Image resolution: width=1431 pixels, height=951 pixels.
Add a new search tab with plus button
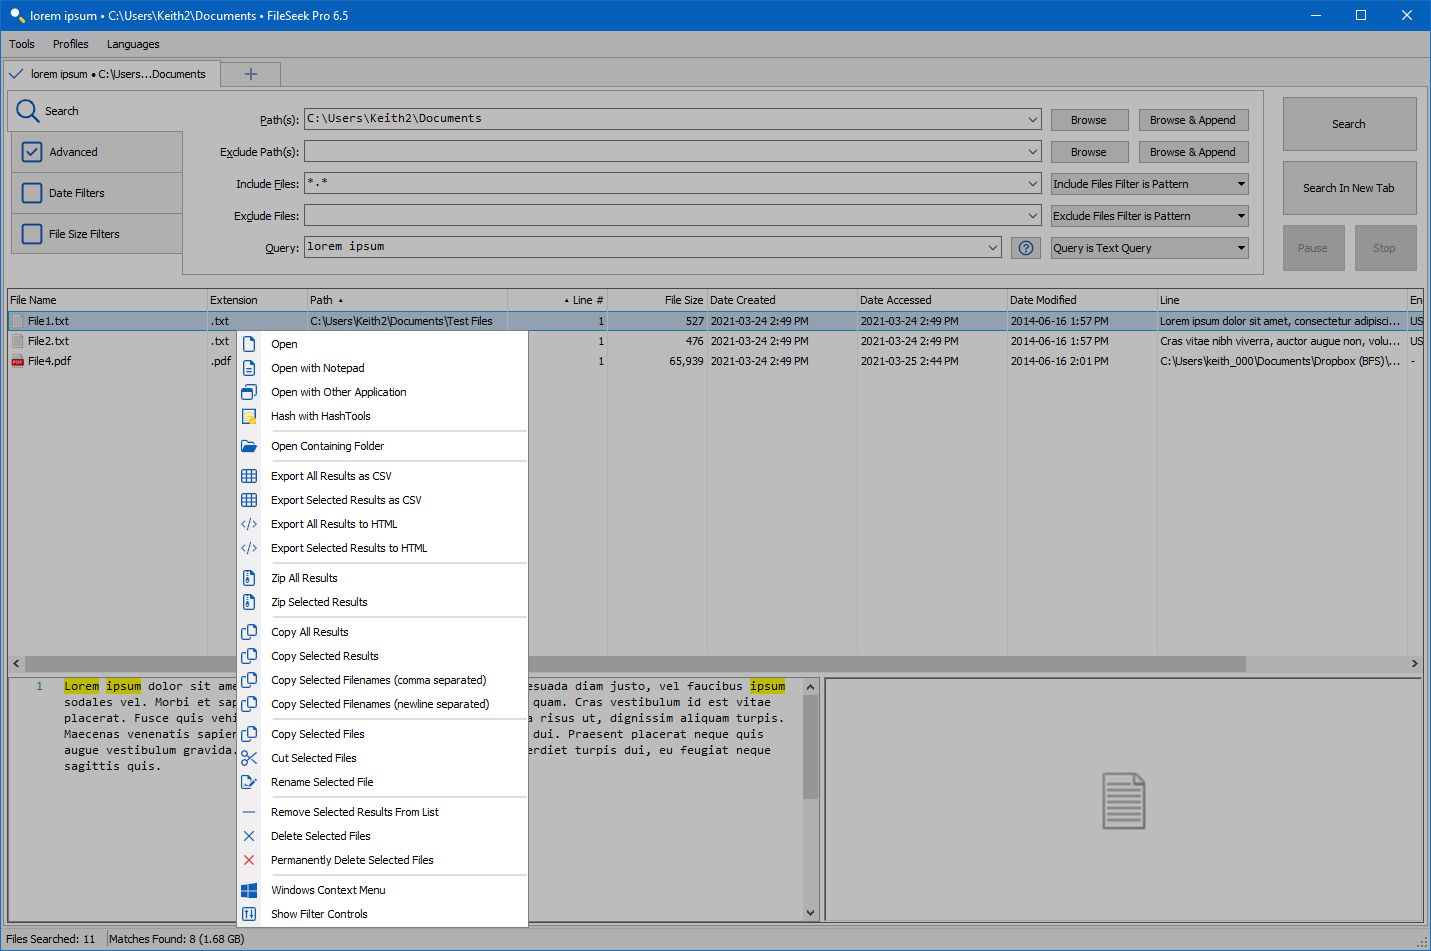pyautogui.click(x=251, y=74)
